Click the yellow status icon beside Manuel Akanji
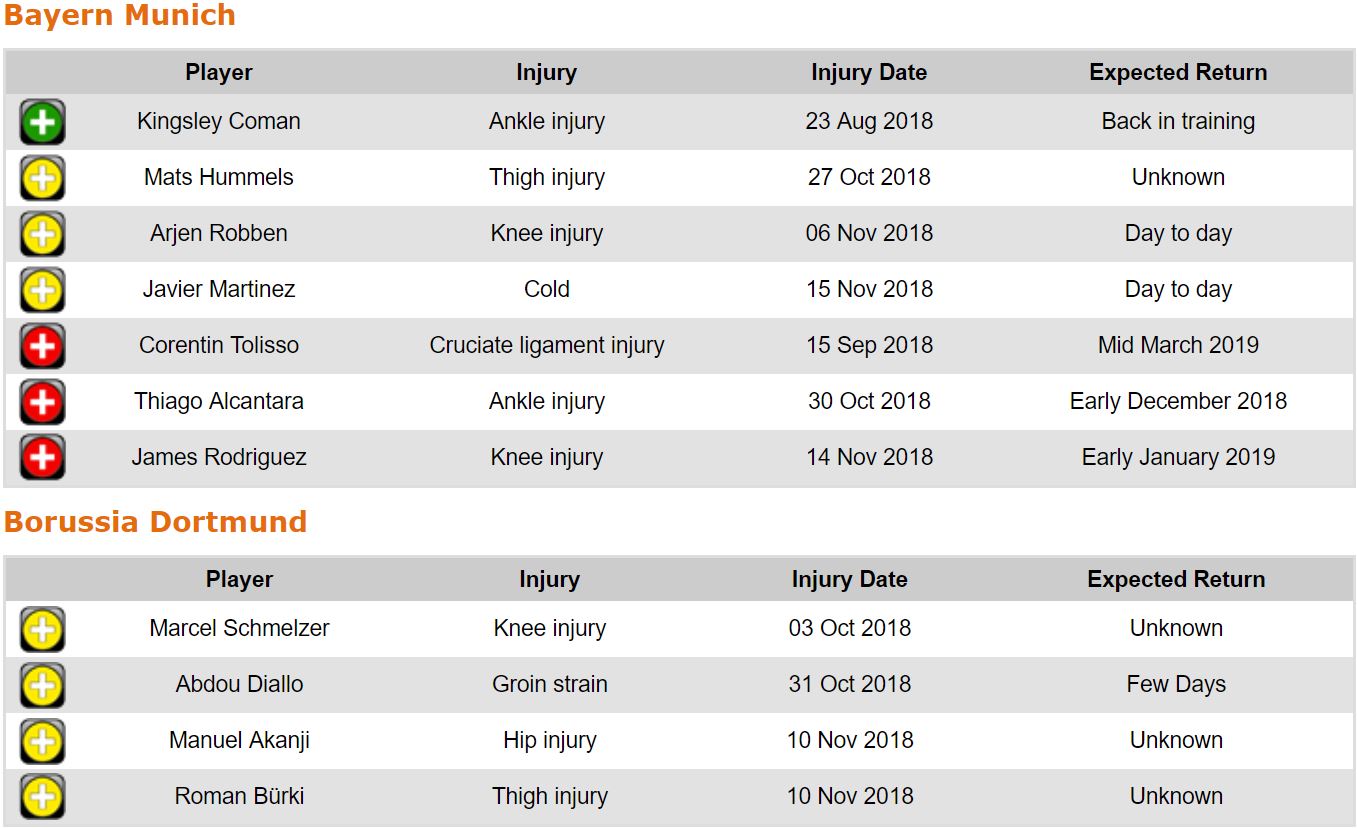This screenshot has height=828, width=1357. pos(42,741)
